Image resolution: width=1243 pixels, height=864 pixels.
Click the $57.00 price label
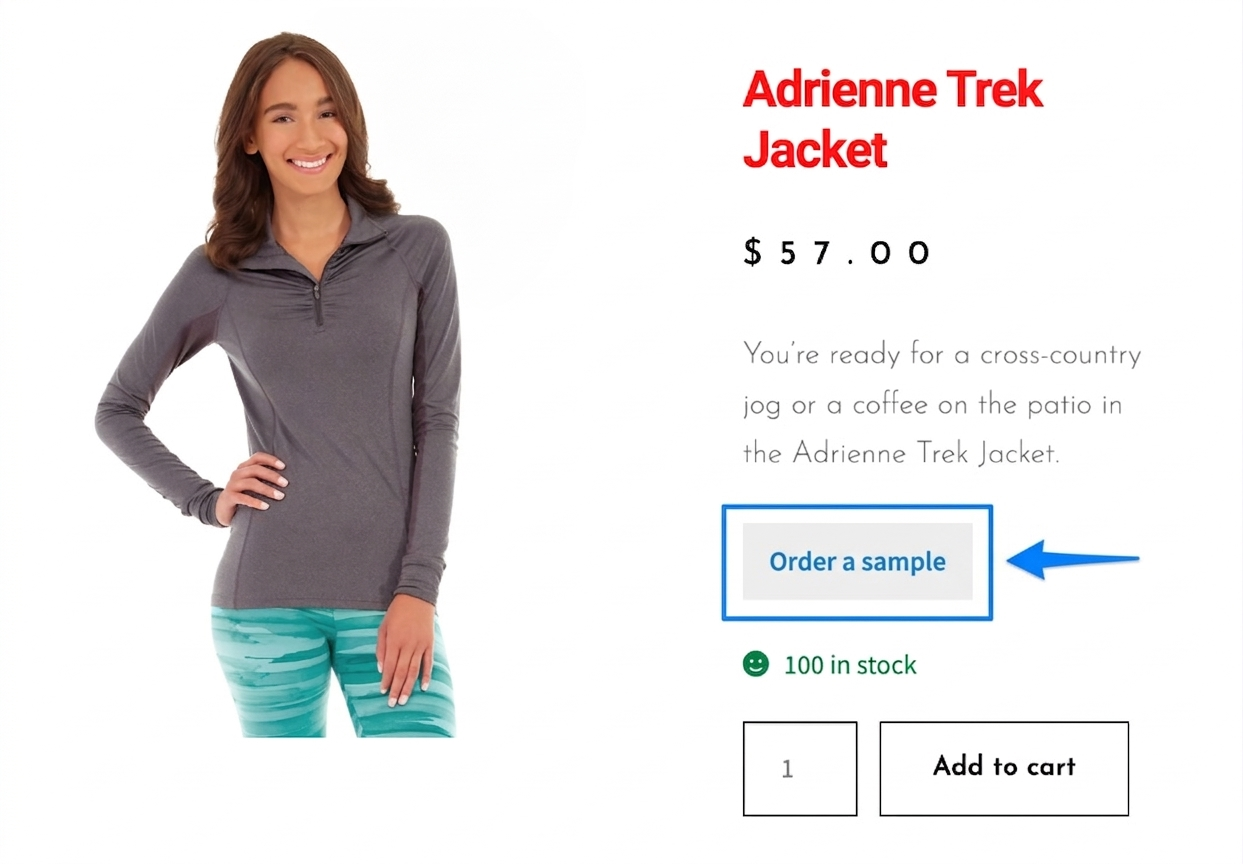point(838,252)
